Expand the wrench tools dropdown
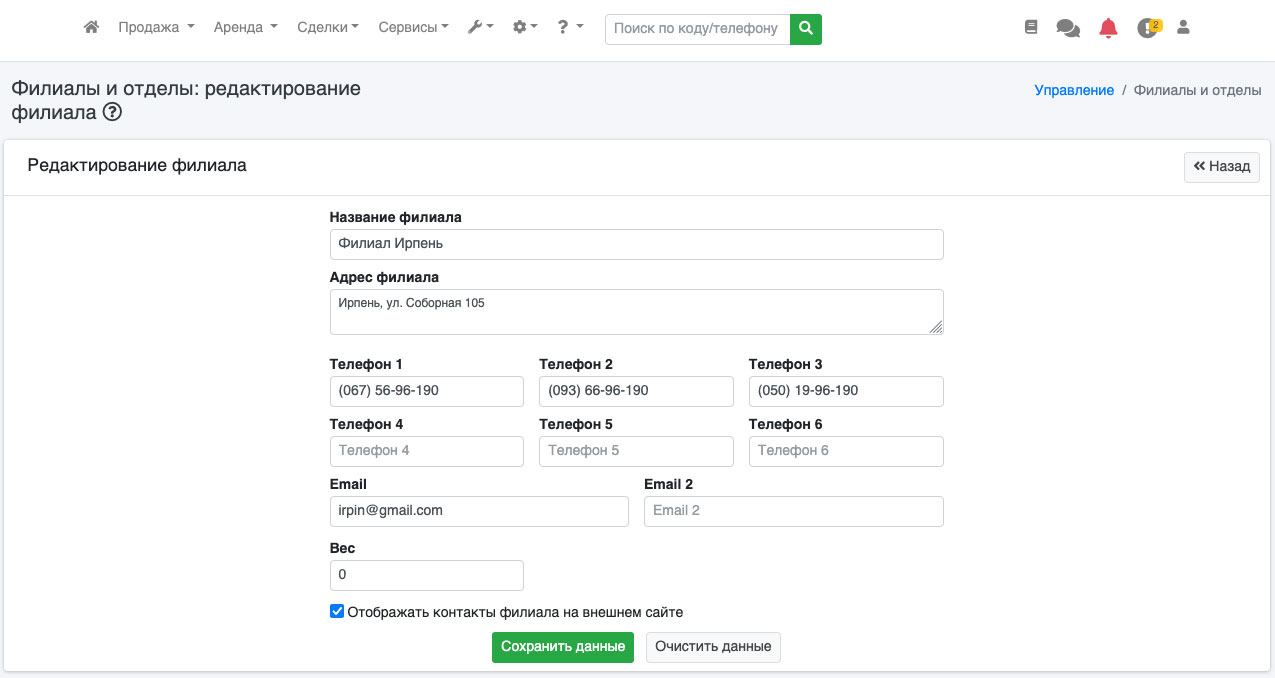Image resolution: width=1275 pixels, height=678 pixels. (480, 28)
